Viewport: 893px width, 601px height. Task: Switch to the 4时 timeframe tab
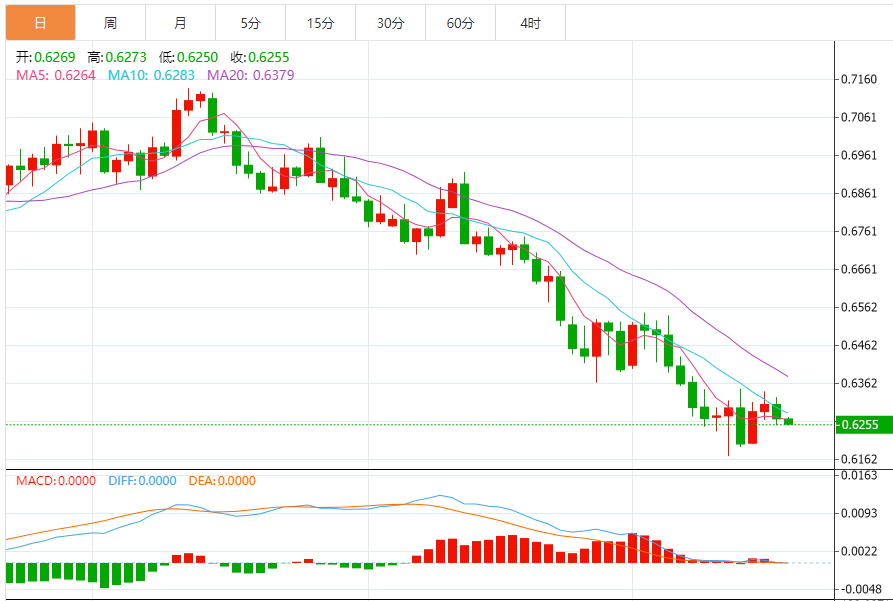click(x=531, y=23)
